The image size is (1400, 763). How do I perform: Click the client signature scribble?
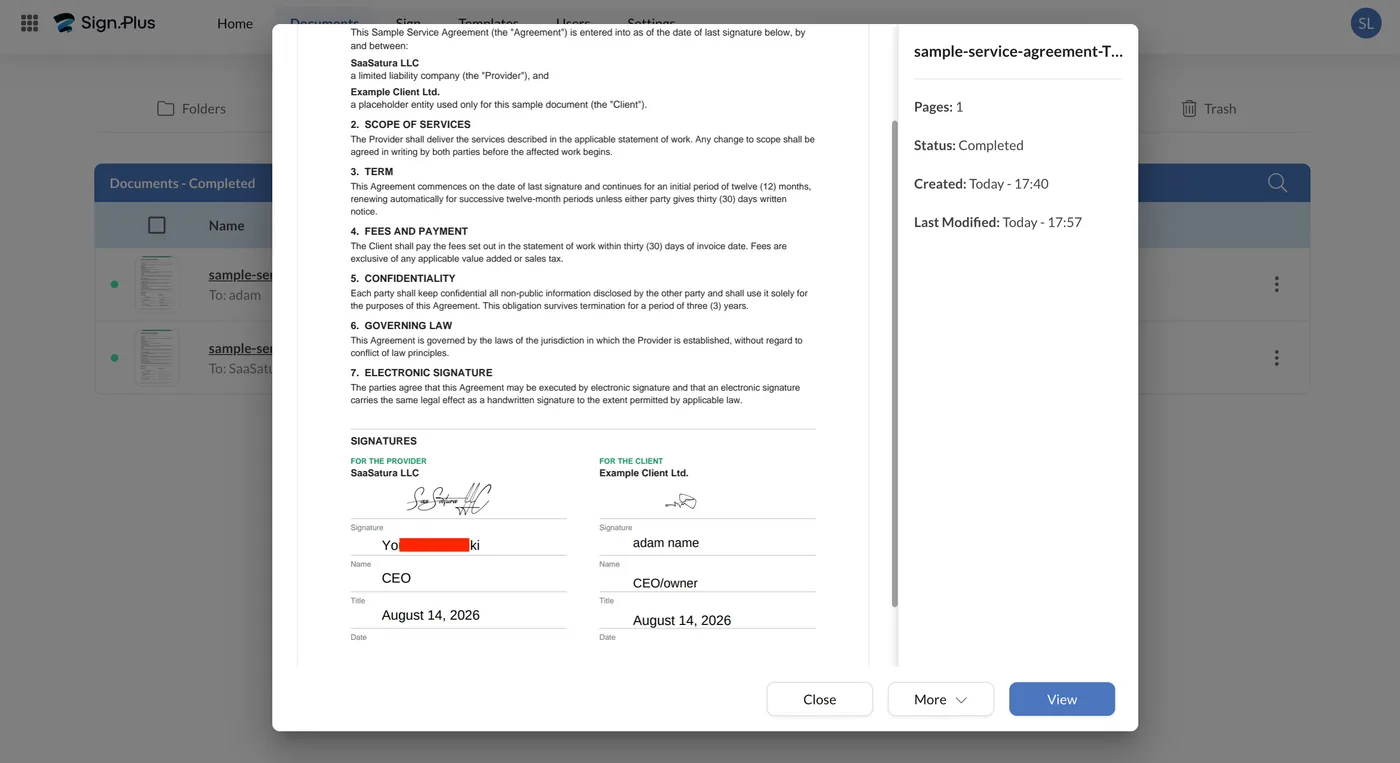681,501
